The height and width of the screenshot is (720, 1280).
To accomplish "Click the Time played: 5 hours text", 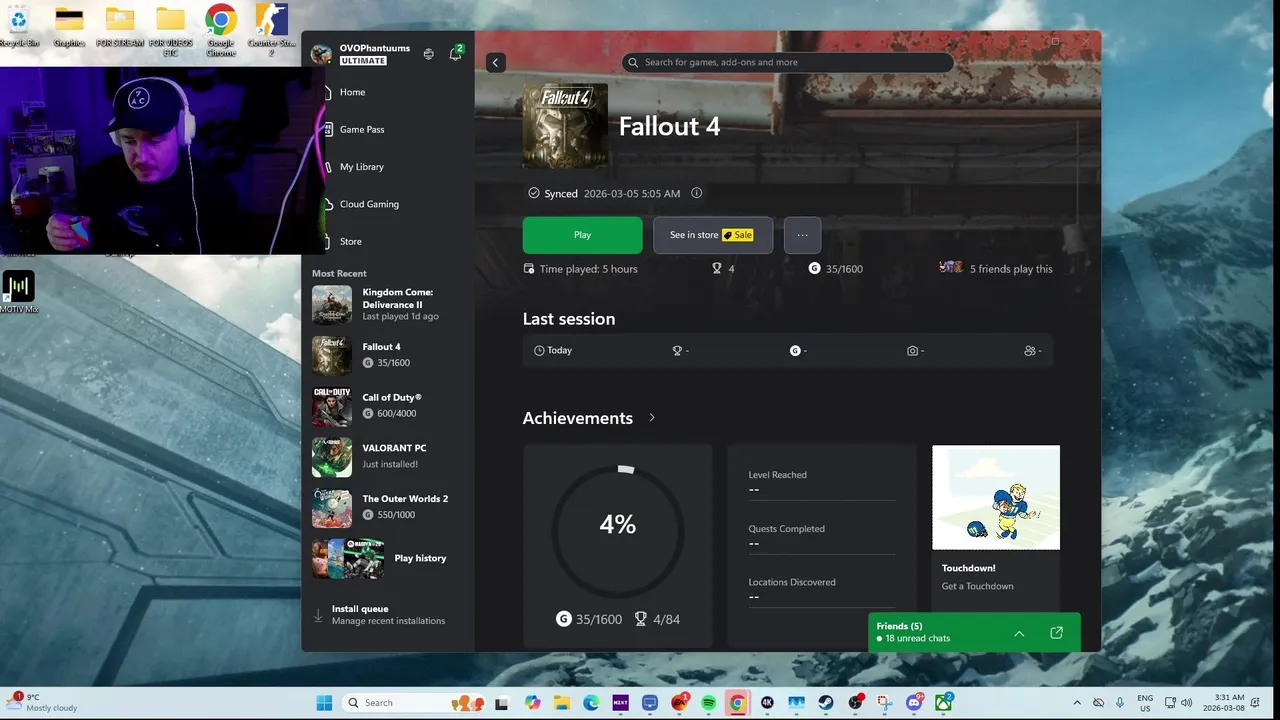I will 588,269.
